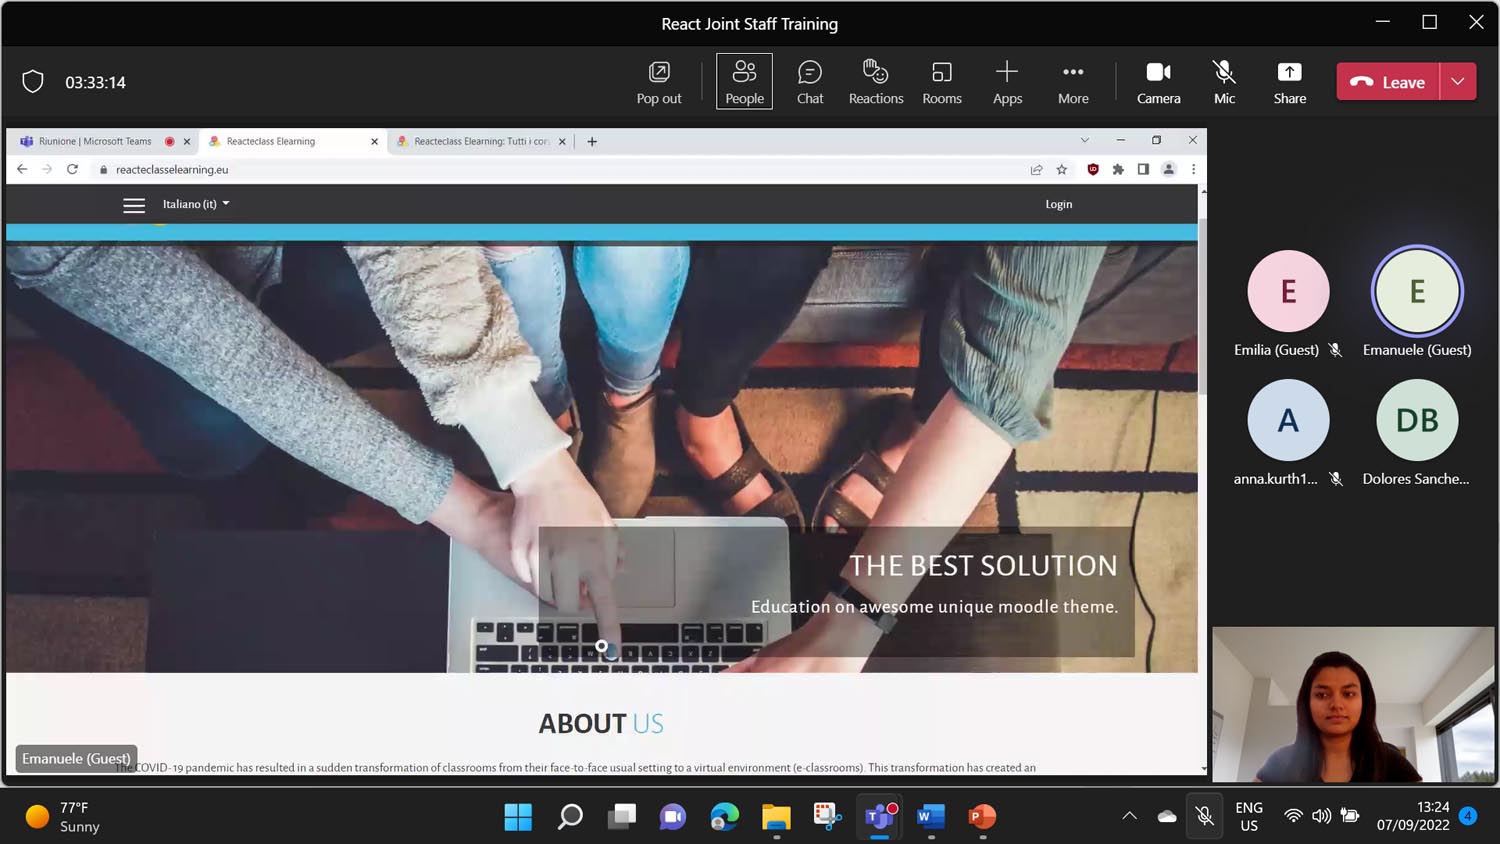Image resolution: width=1500 pixels, height=844 pixels.
Task: Click the shield security icon beside timer
Action: (x=33, y=82)
